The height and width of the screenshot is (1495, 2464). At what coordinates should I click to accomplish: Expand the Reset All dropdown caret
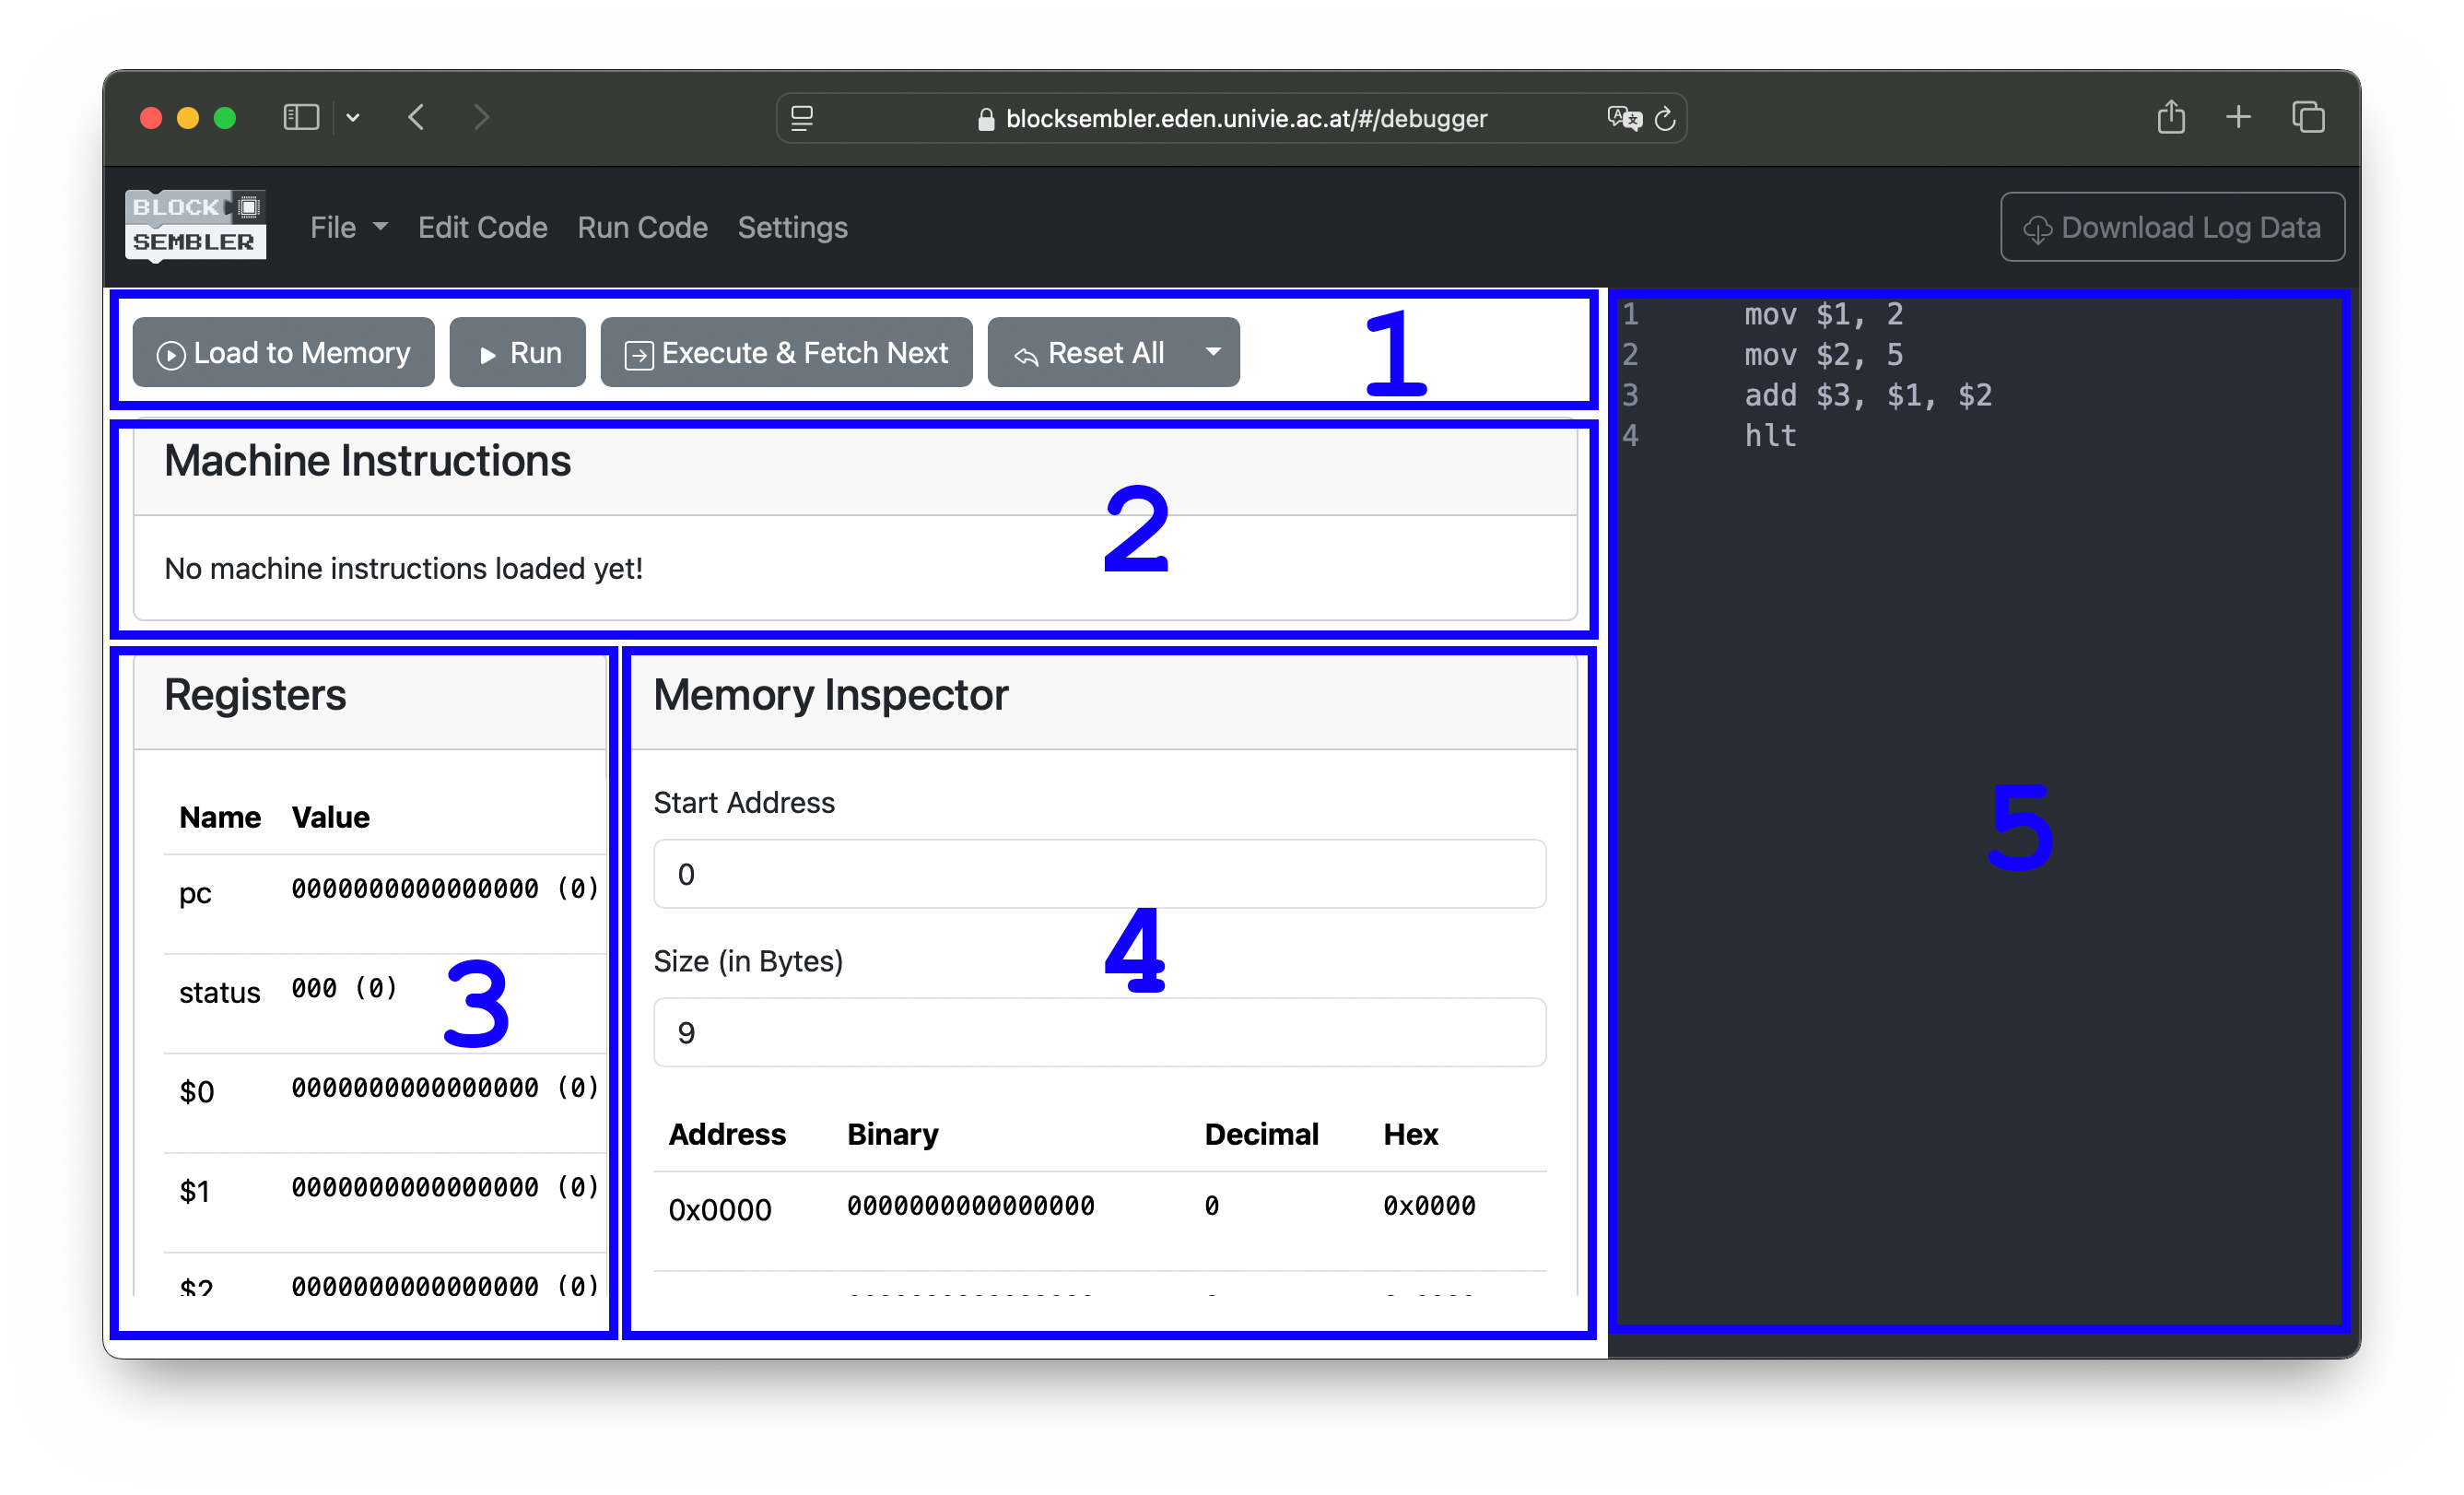[1212, 352]
